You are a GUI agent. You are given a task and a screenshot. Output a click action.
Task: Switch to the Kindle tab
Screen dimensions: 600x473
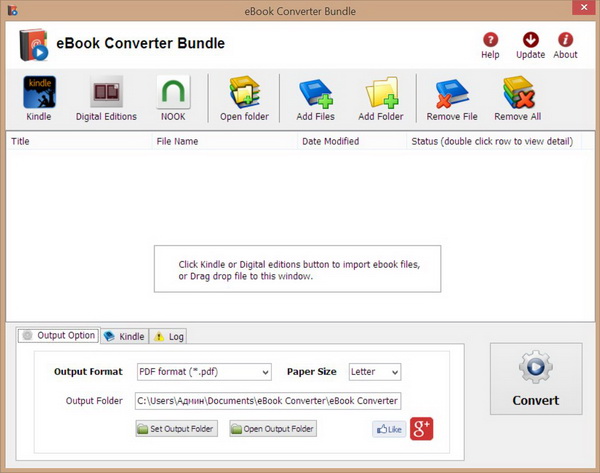click(x=124, y=336)
